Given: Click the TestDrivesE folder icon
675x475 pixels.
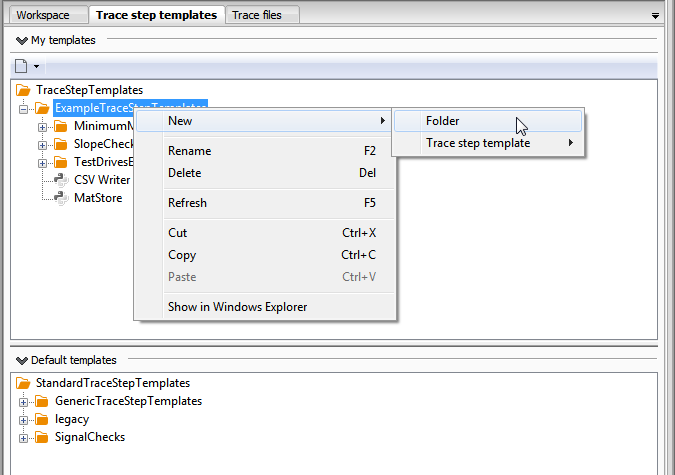Looking at the screenshot, I should tap(61, 162).
